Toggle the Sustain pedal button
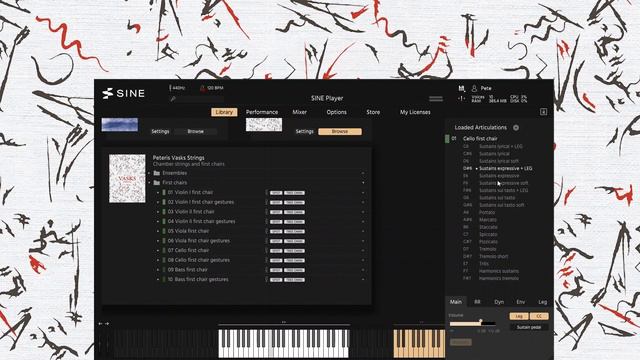The width and height of the screenshot is (640, 360). [x=529, y=327]
